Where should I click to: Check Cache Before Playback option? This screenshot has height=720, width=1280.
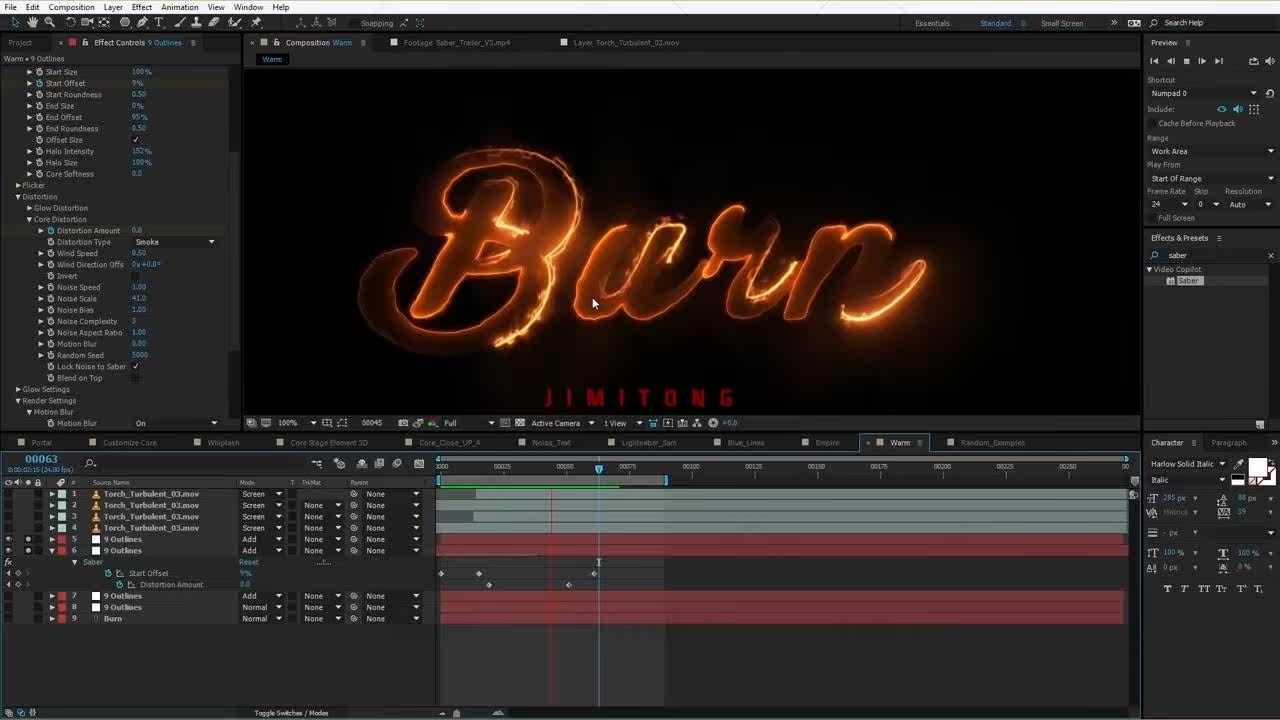pyautogui.click(x=1153, y=123)
